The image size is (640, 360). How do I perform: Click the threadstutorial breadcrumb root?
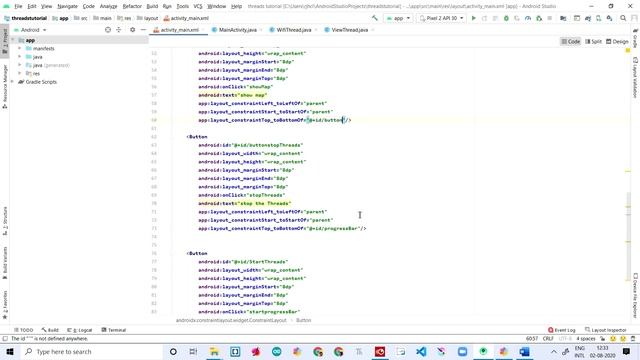pos(25,18)
